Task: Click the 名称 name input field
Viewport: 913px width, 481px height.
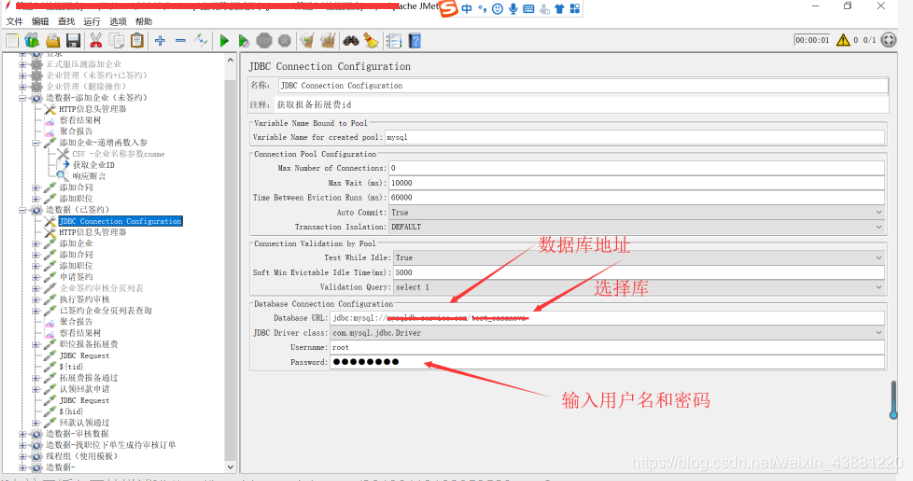Action: tap(583, 86)
